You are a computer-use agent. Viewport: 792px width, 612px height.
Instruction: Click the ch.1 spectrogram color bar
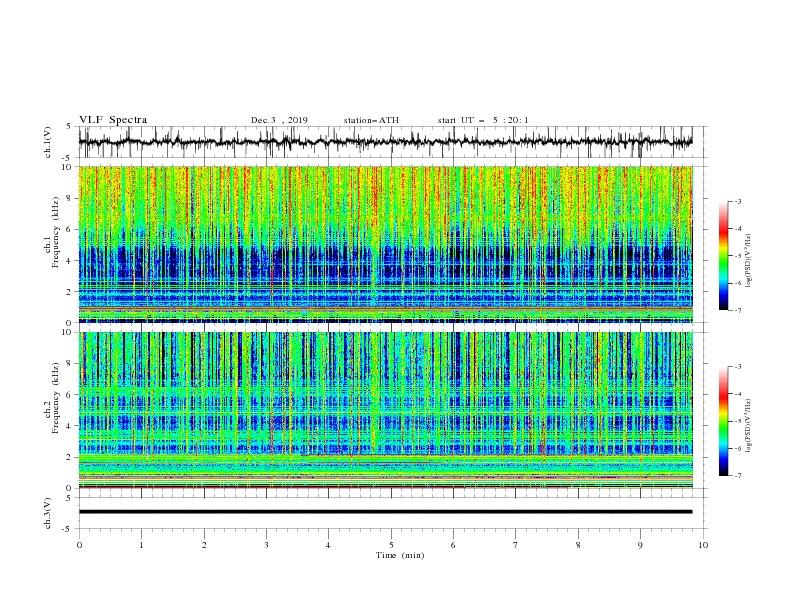point(724,255)
